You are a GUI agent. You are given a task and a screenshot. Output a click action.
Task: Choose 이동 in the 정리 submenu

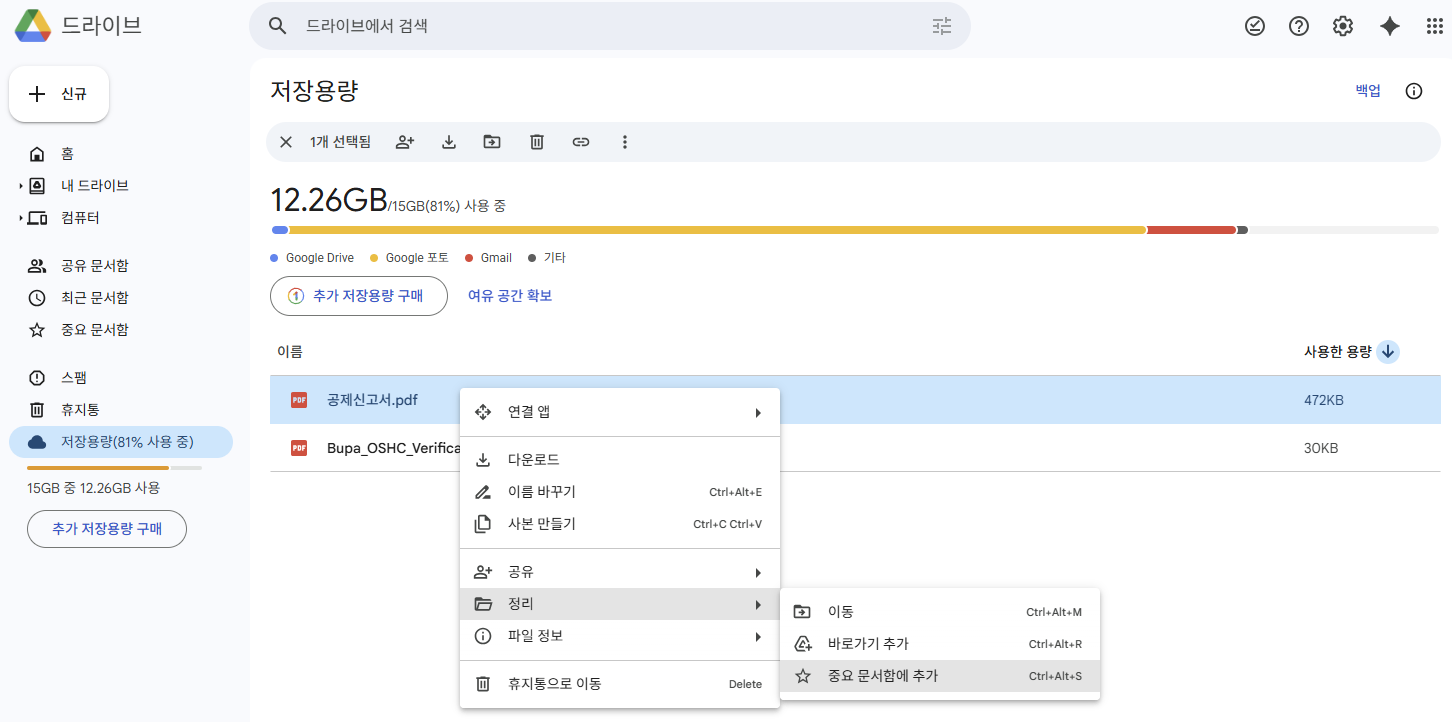pos(838,611)
